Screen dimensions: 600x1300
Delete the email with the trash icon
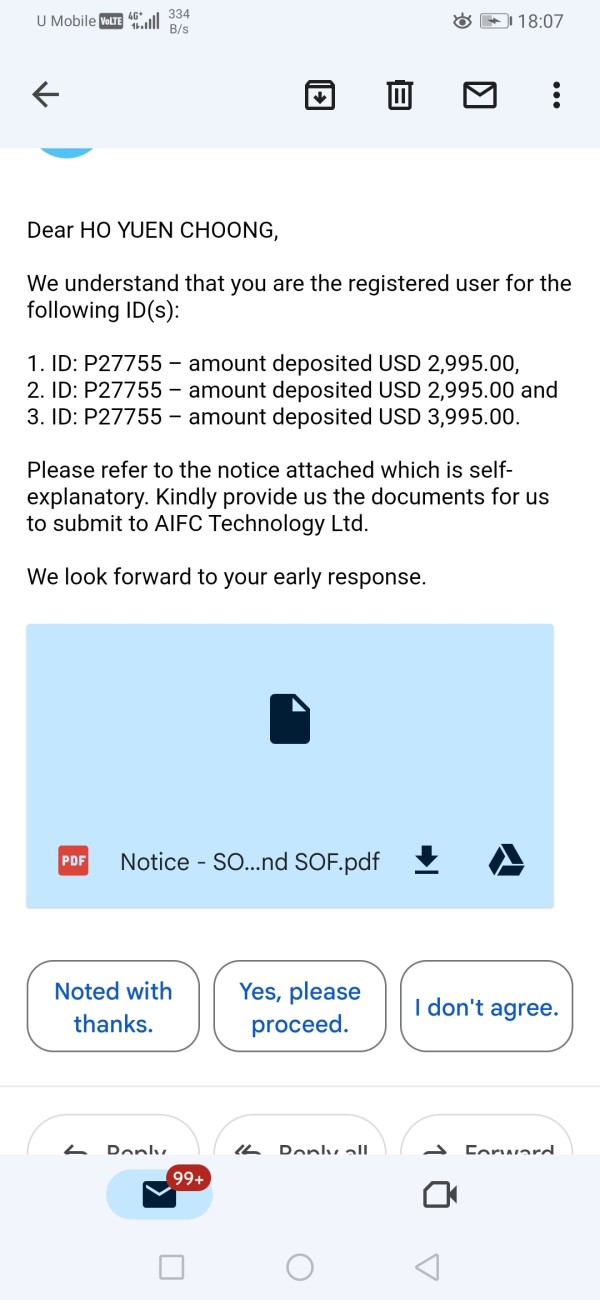399,95
